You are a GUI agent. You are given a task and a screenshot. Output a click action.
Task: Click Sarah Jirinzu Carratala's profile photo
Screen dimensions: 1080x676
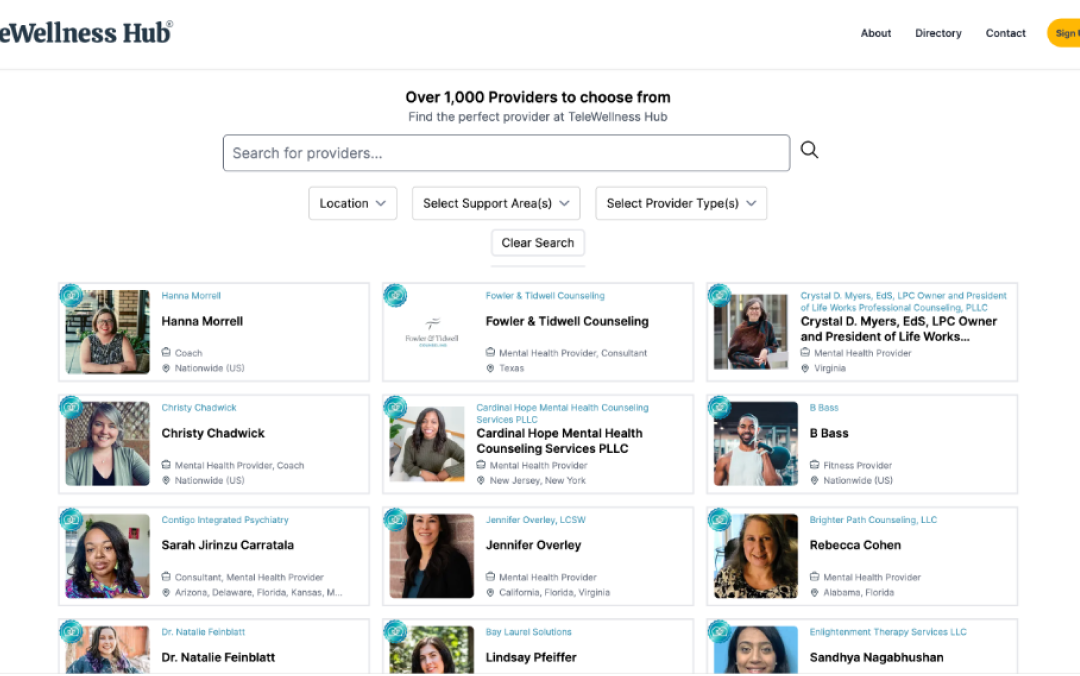[x=107, y=556]
